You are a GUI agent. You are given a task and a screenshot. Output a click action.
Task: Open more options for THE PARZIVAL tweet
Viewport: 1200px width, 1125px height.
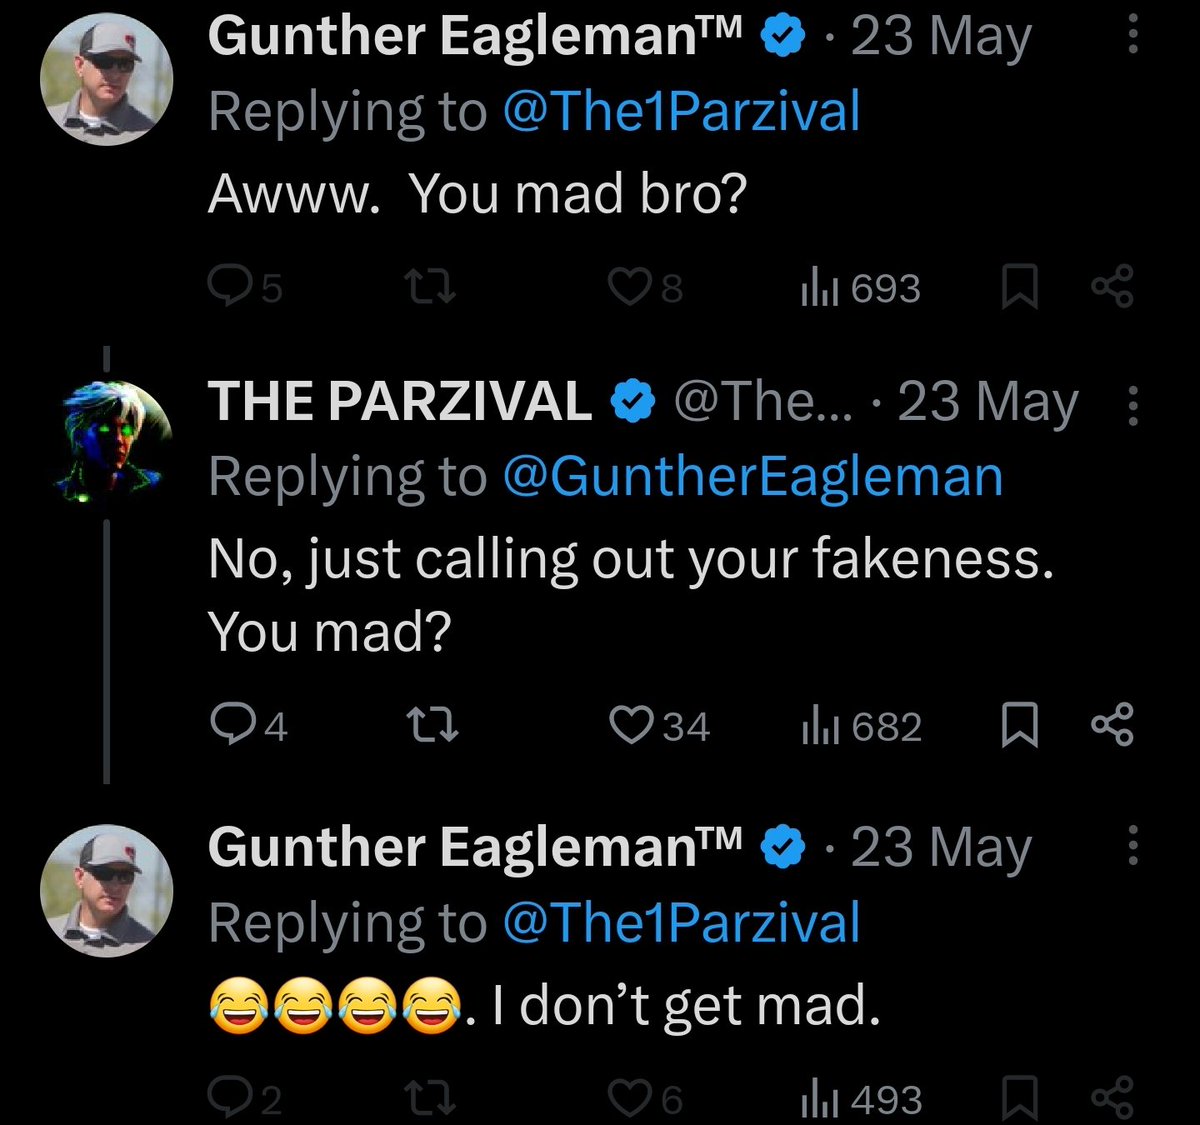tap(1132, 405)
